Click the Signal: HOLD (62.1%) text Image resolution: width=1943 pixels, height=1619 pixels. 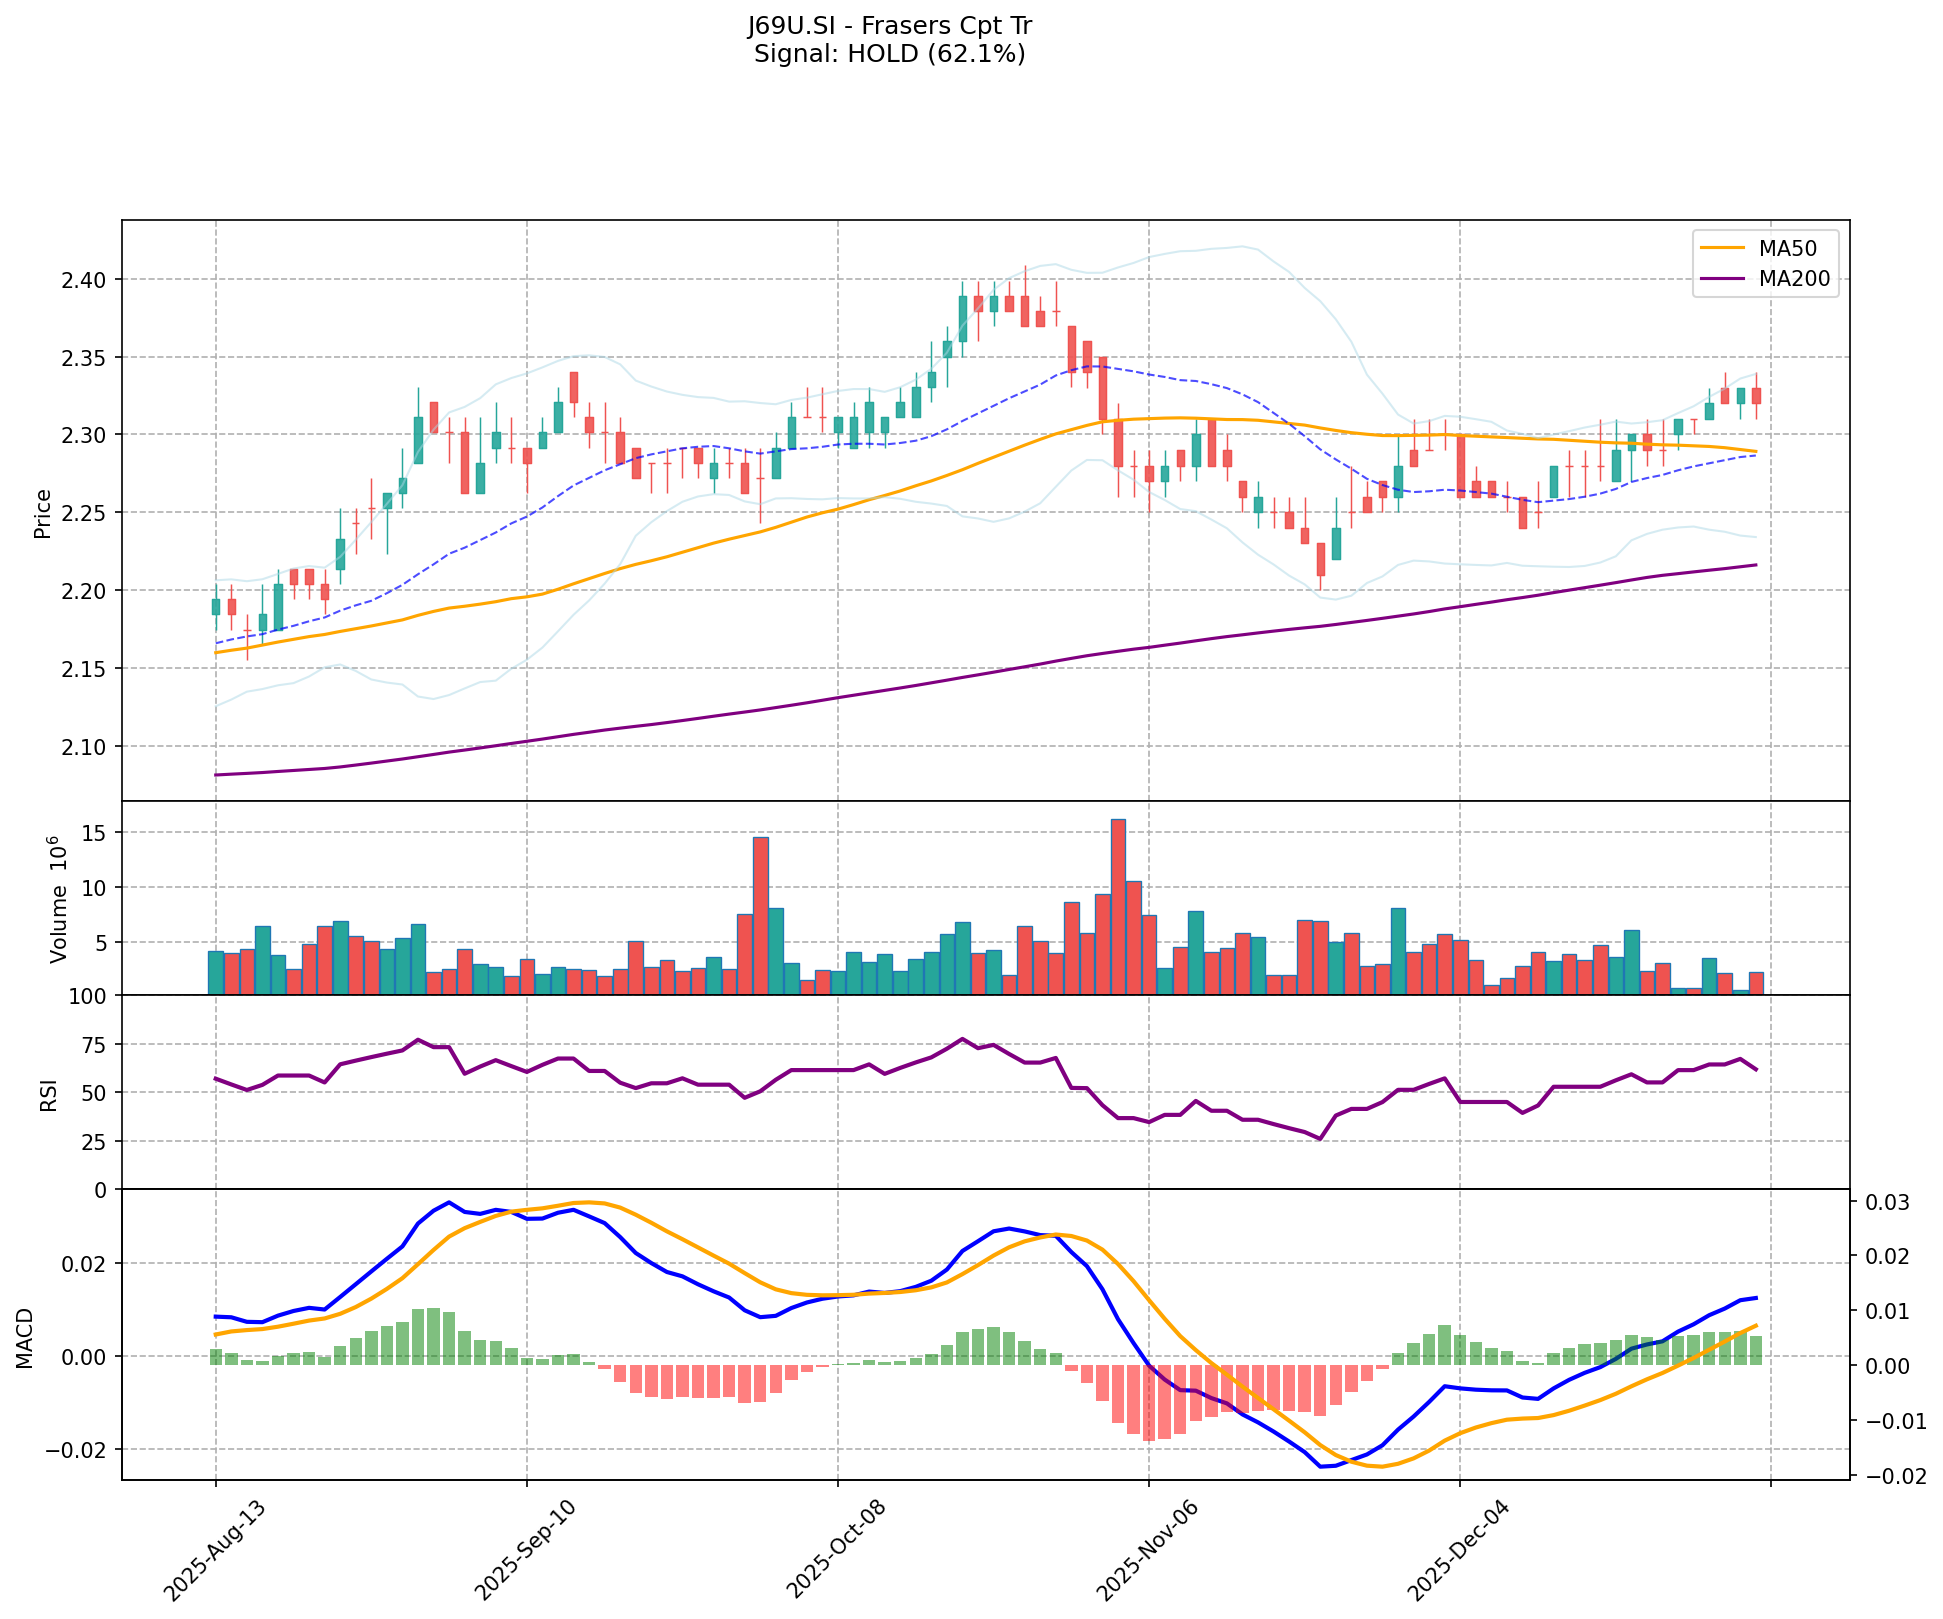pyautogui.click(x=889, y=54)
